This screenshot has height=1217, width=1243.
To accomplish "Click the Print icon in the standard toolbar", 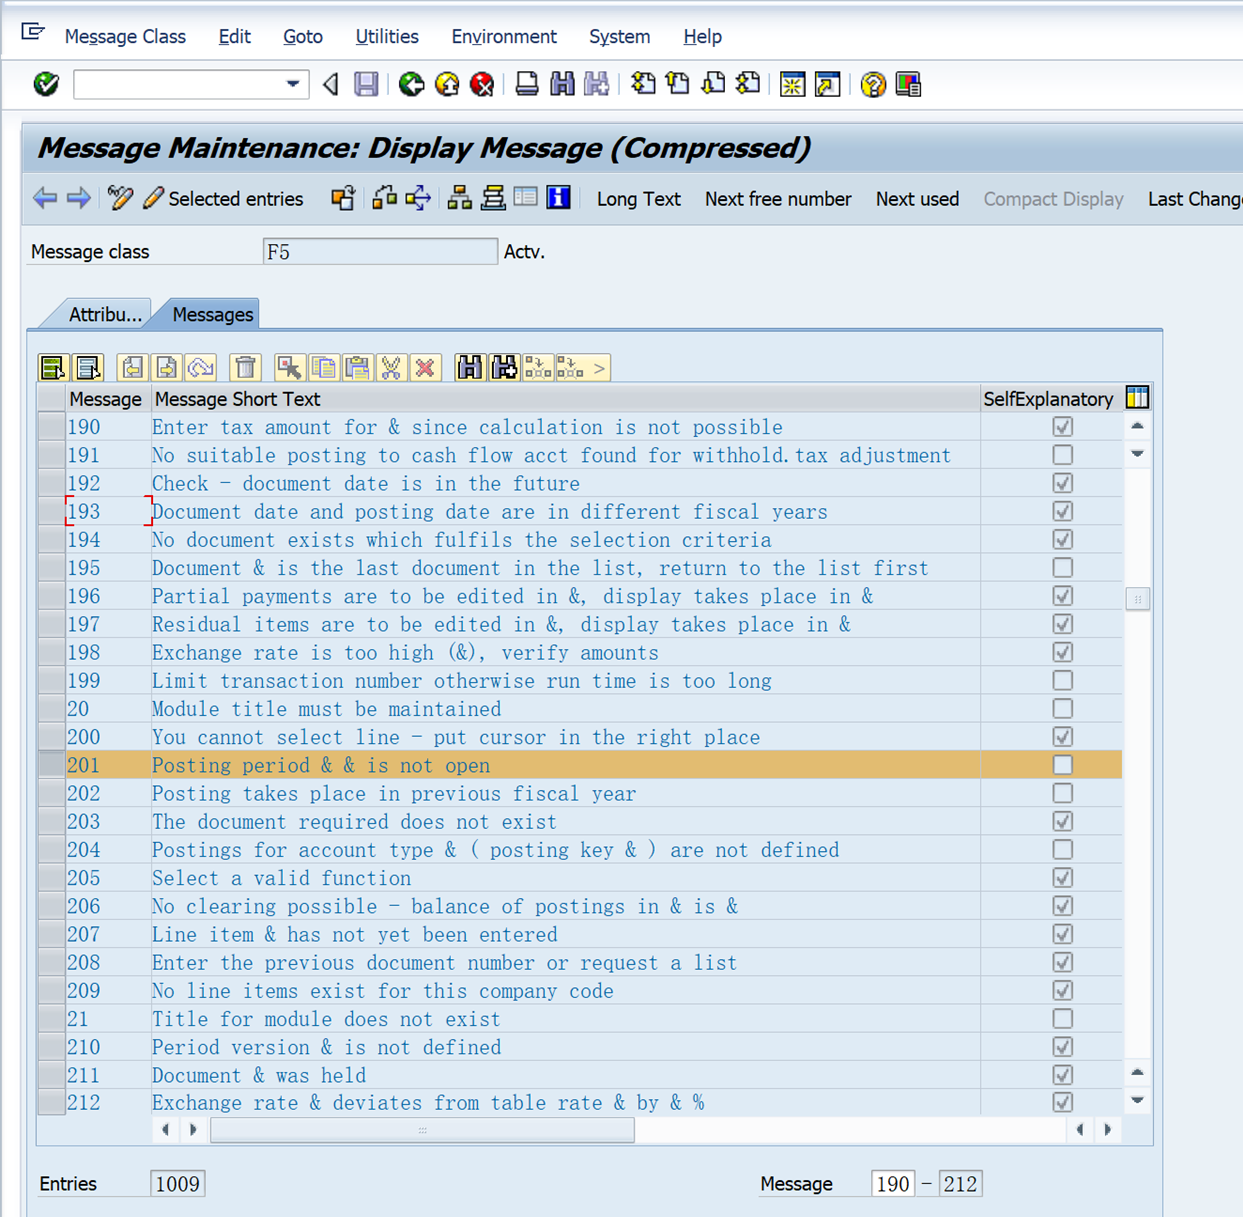I will [526, 84].
